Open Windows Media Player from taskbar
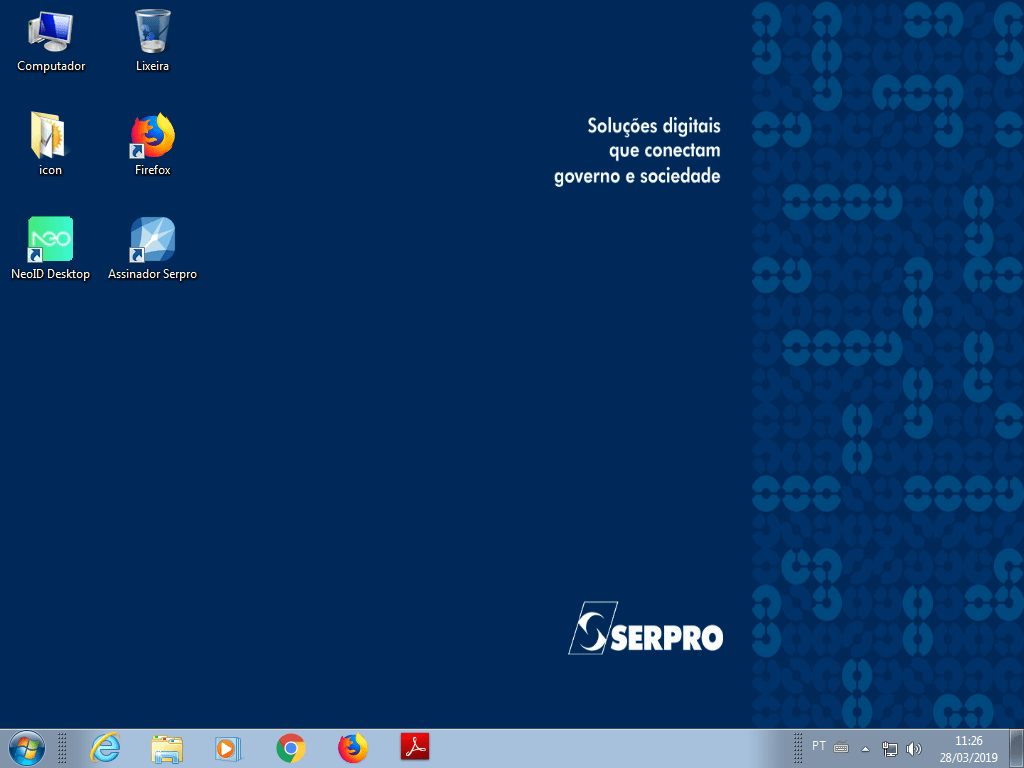The width and height of the screenshot is (1024, 768). [228, 748]
